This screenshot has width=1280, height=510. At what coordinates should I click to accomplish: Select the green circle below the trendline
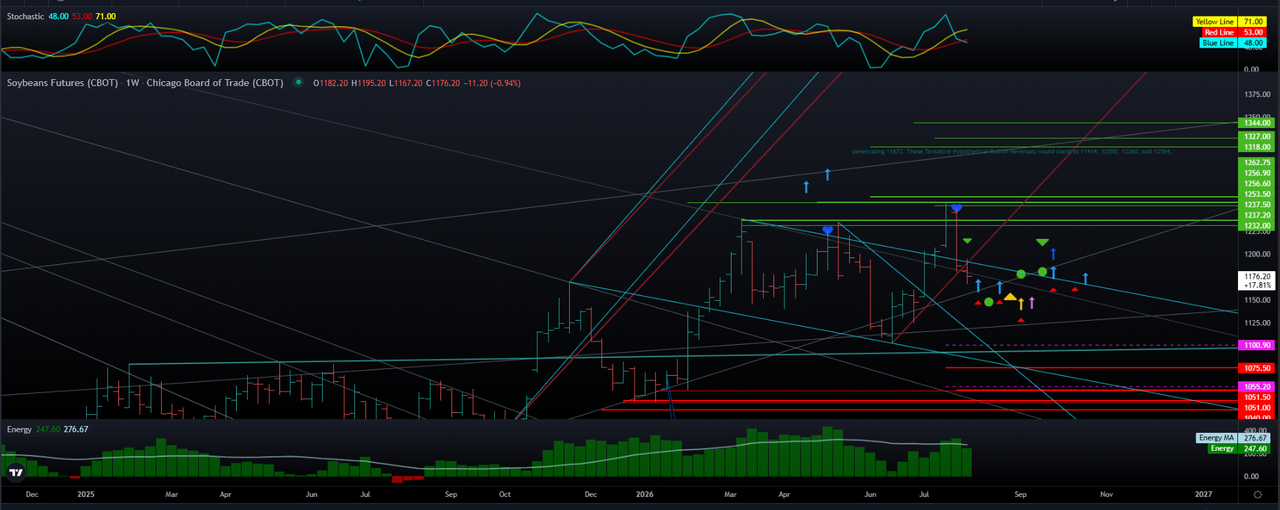click(x=988, y=302)
